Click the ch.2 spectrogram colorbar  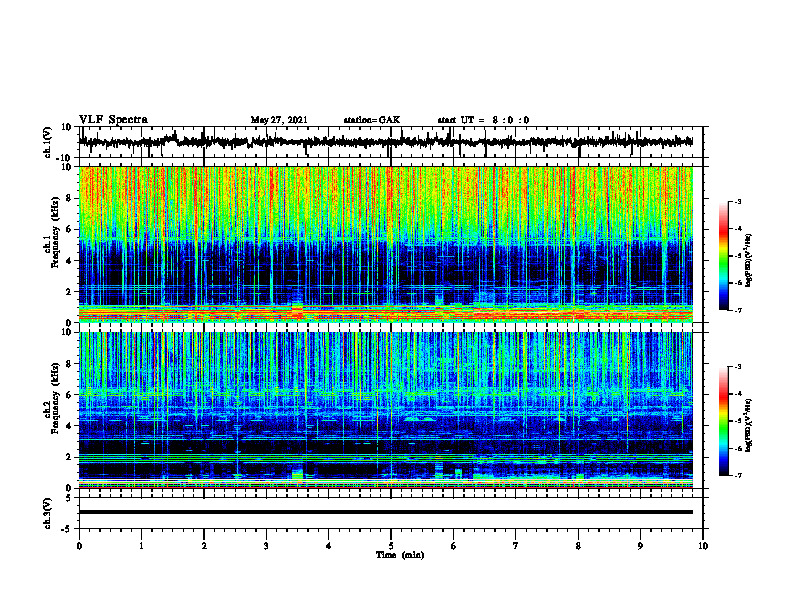724,421
